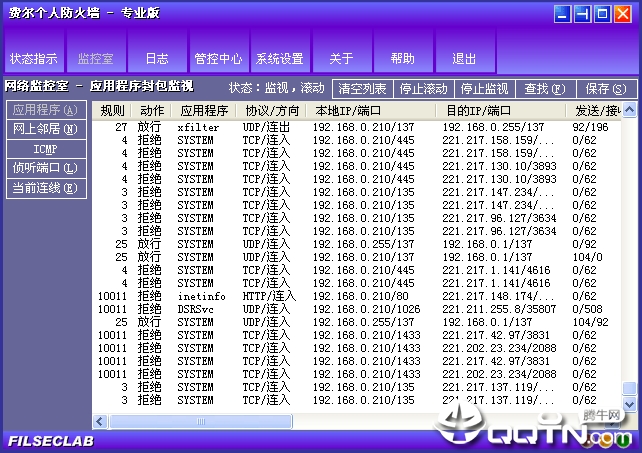Click the 应用程序 column header
This screenshot has width=642, height=453.
click(204, 111)
